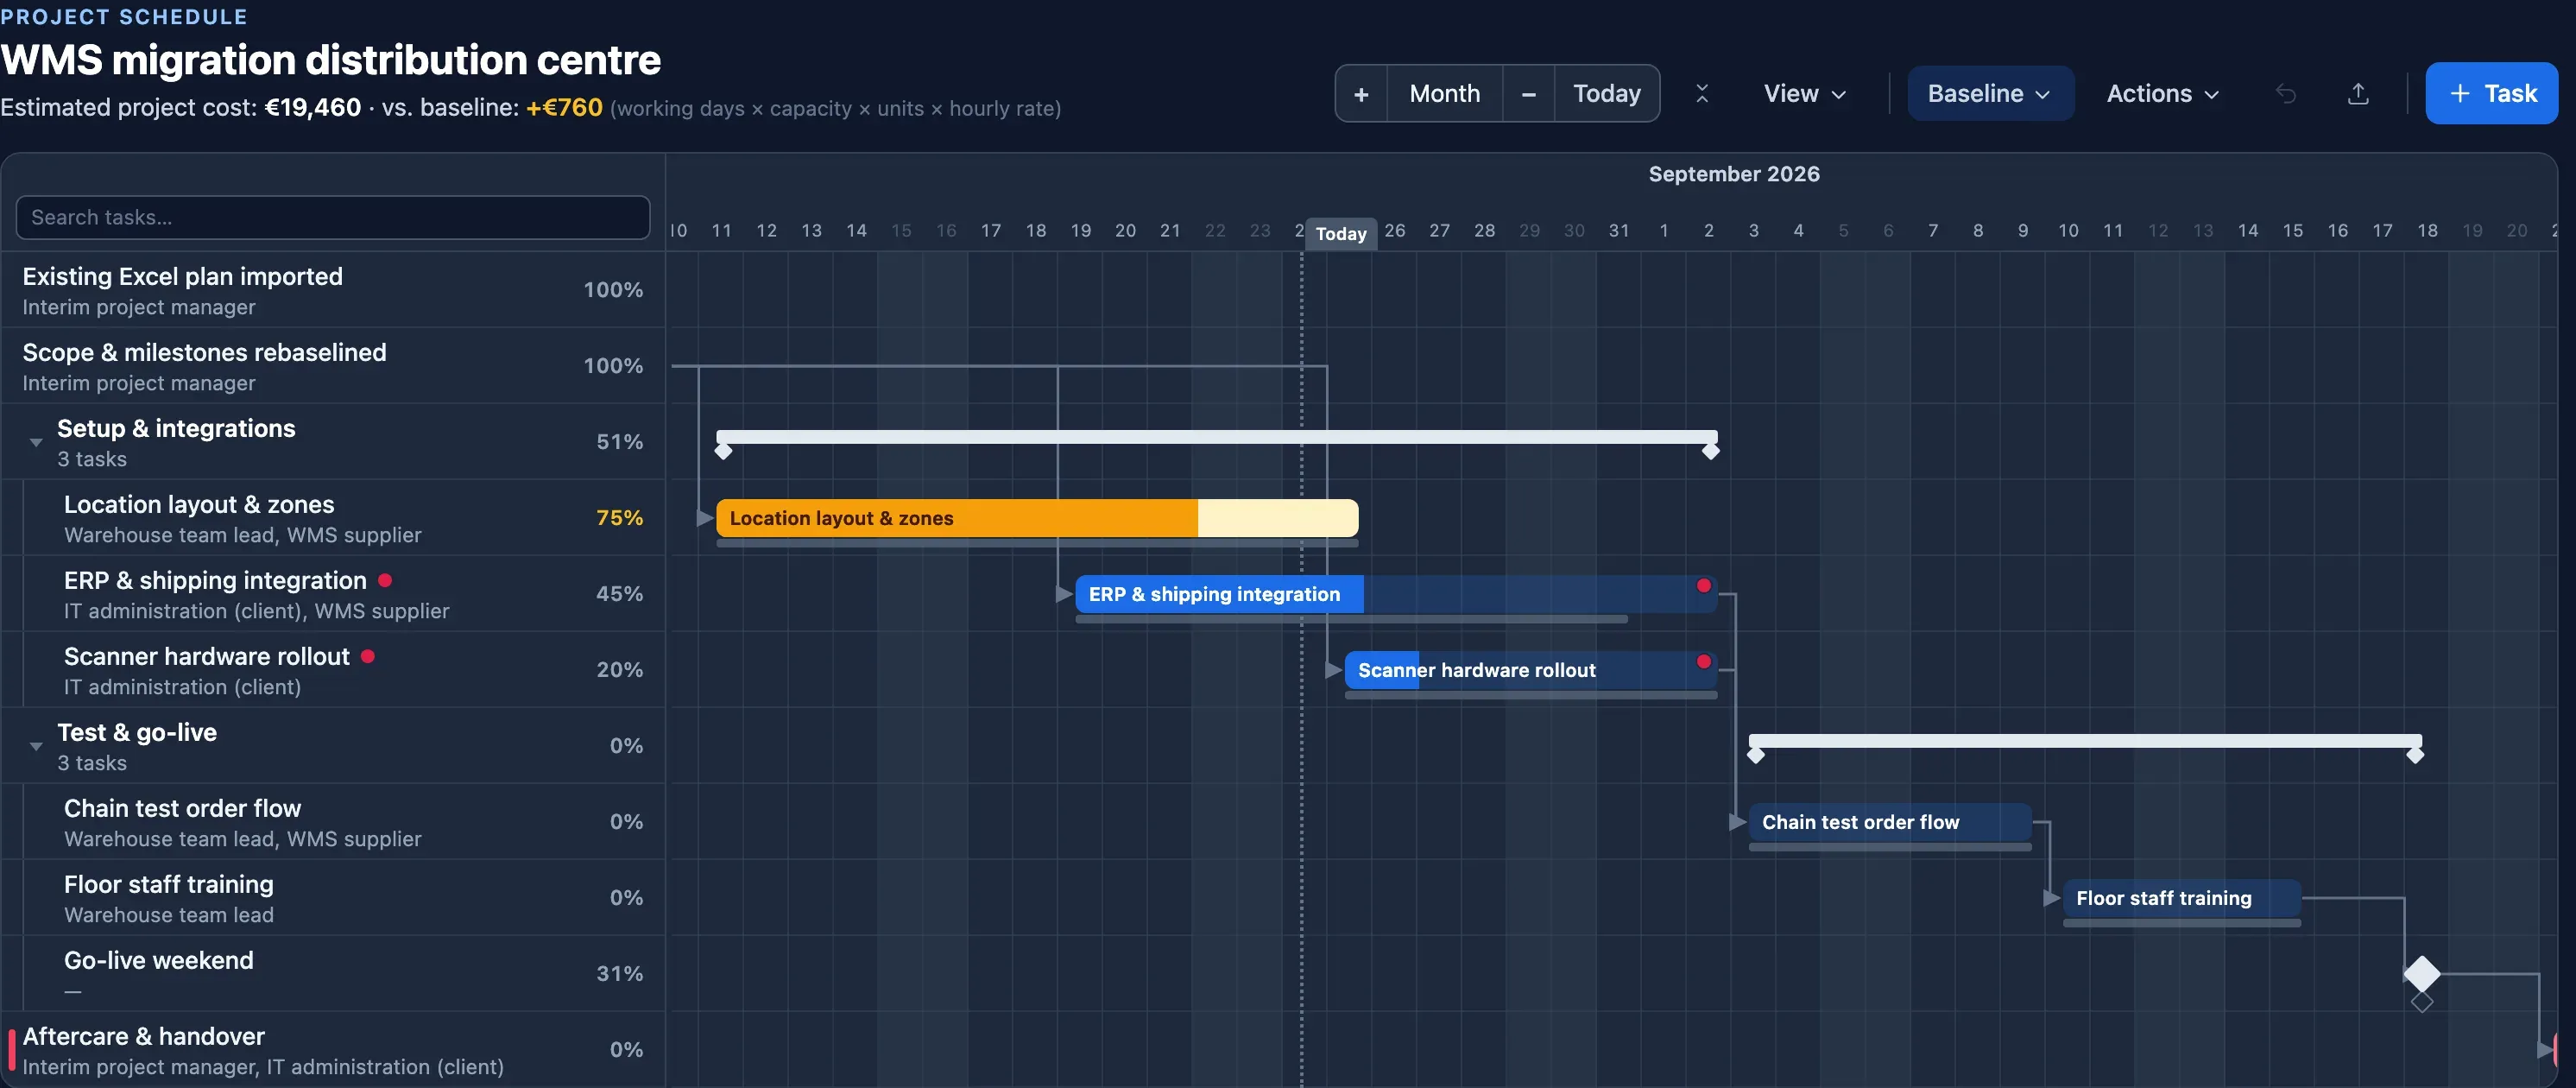Viewport: 2576px width, 1088px height.
Task: Select the Floor staff training bar
Action: [x=2182, y=898]
